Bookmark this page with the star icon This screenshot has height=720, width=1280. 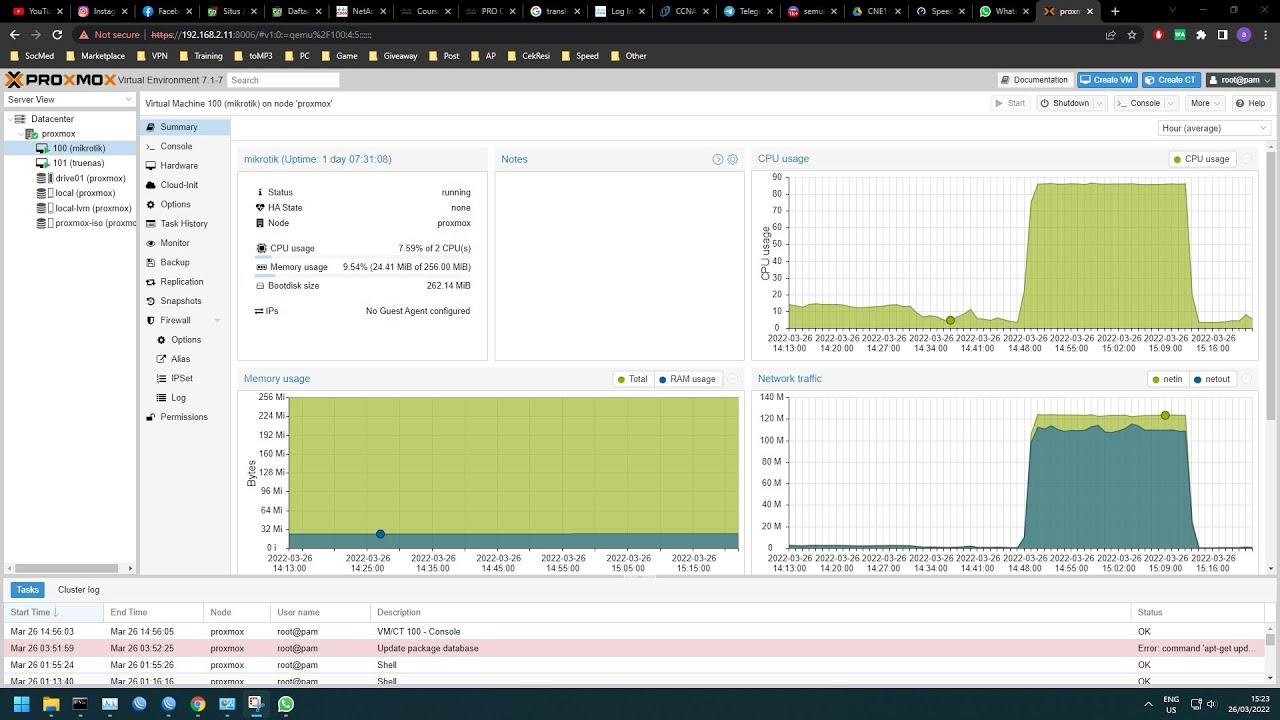click(x=1132, y=34)
